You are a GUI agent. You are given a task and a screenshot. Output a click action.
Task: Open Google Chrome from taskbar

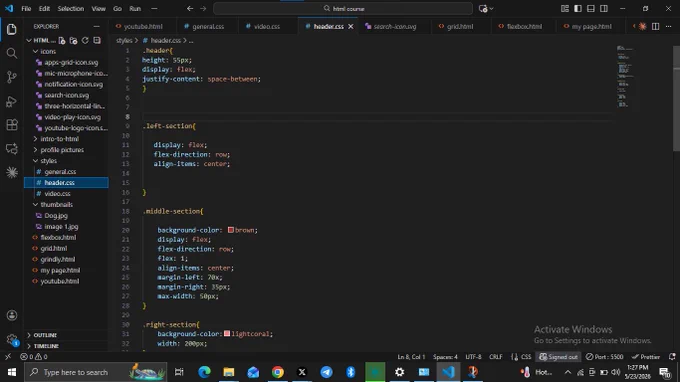278,372
